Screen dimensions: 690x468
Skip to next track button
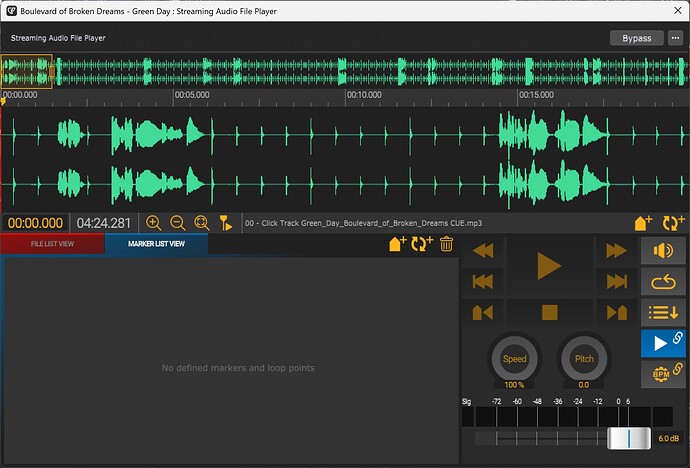(617, 282)
